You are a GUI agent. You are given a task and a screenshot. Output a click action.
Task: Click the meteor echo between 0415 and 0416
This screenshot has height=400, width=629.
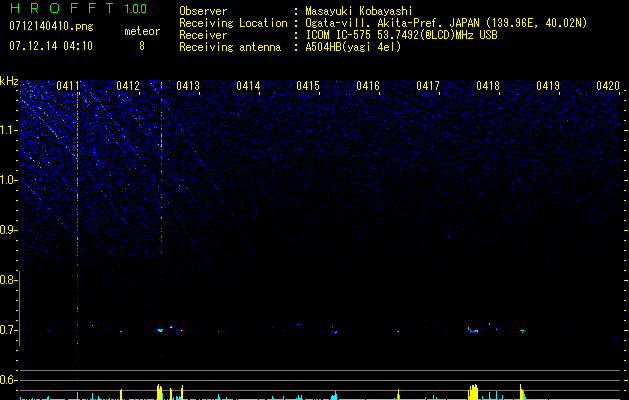334,331
